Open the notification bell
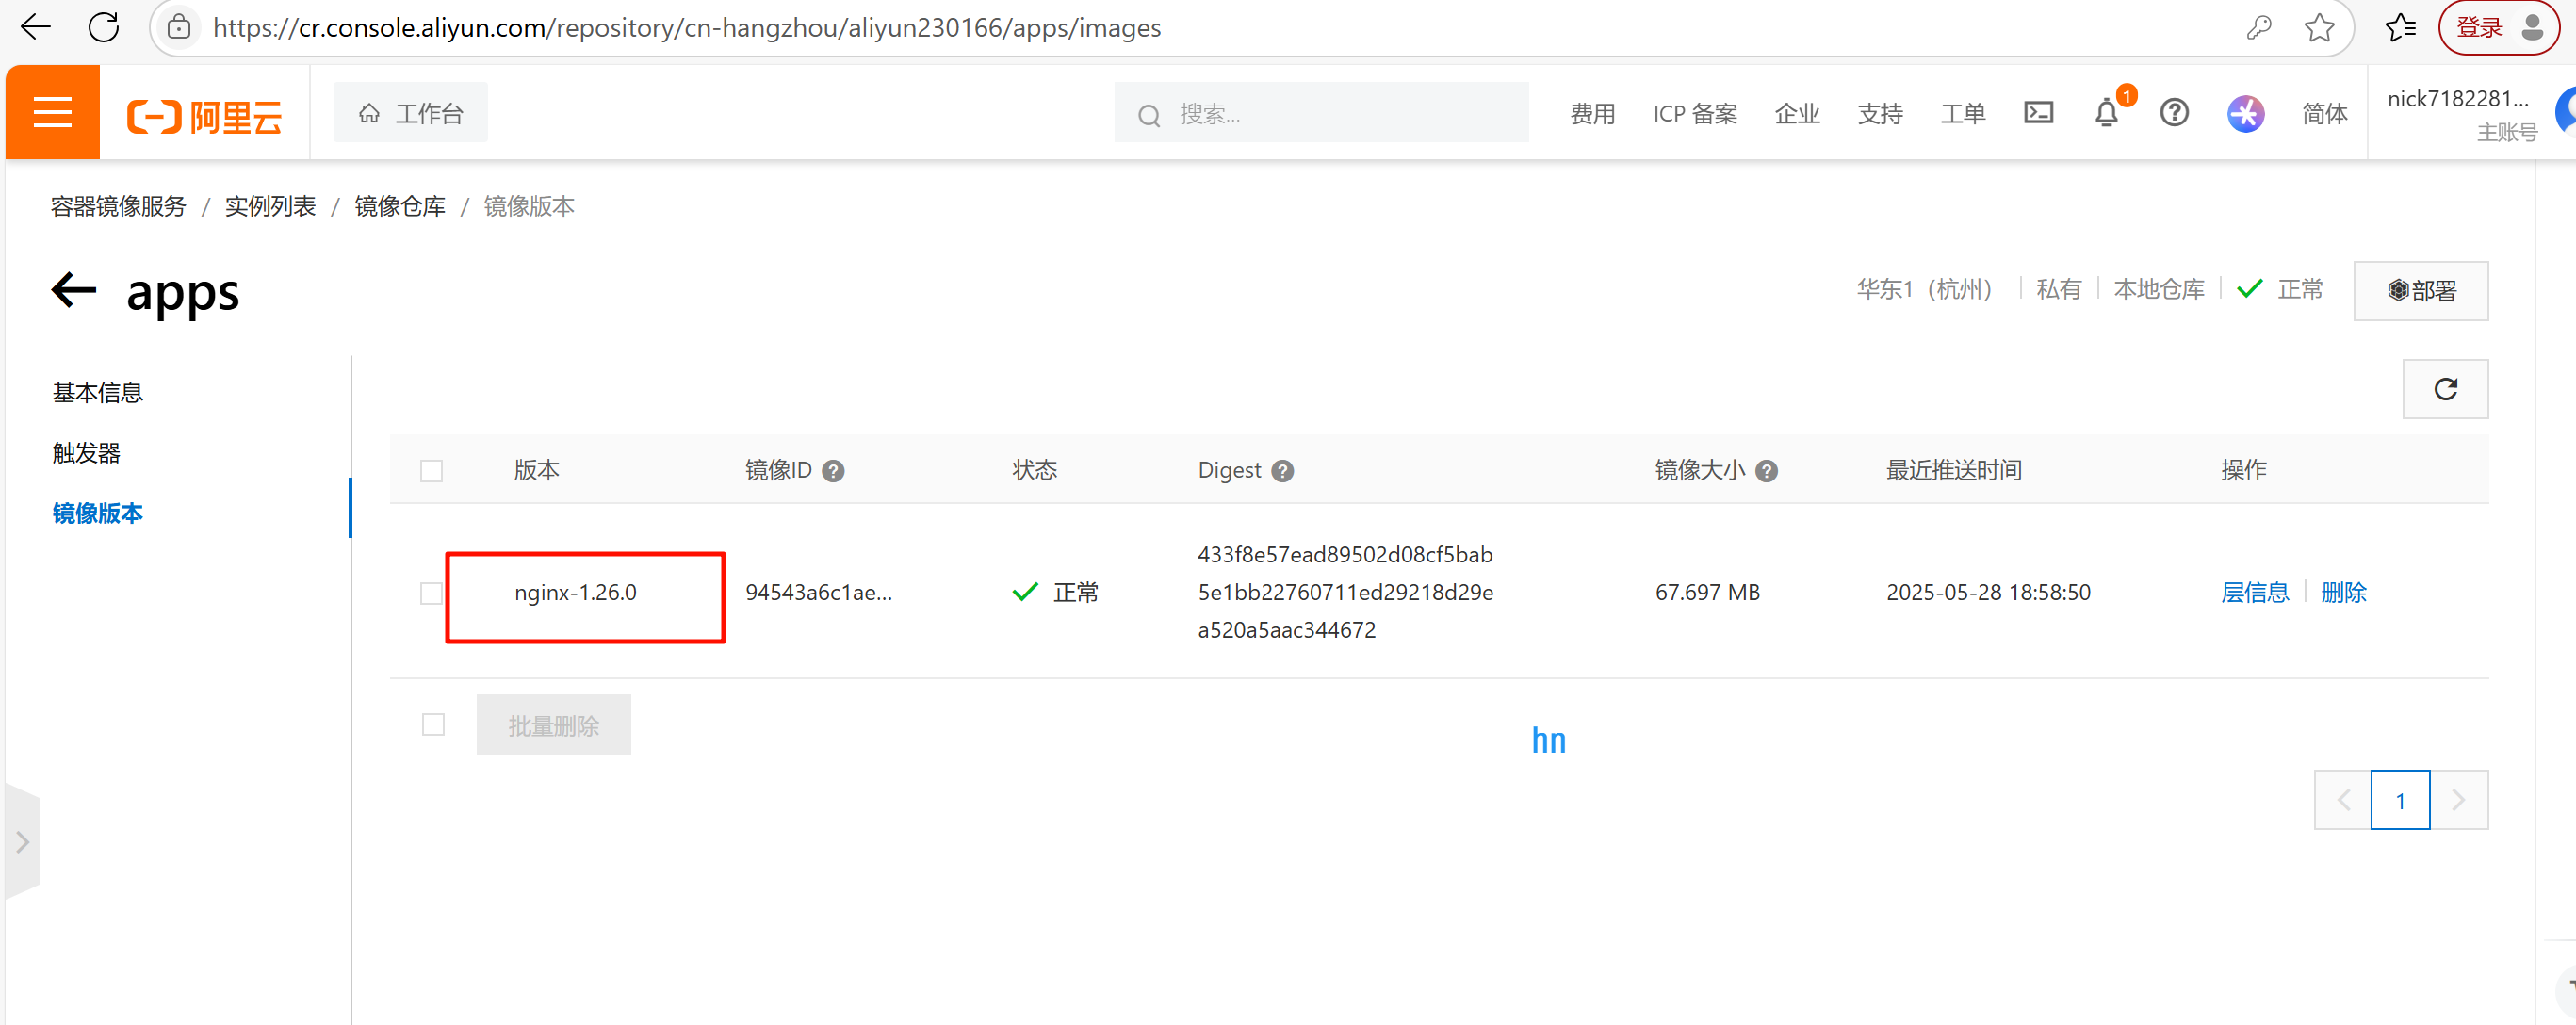Viewport: 2576px width, 1025px height. click(x=2106, y=113)
